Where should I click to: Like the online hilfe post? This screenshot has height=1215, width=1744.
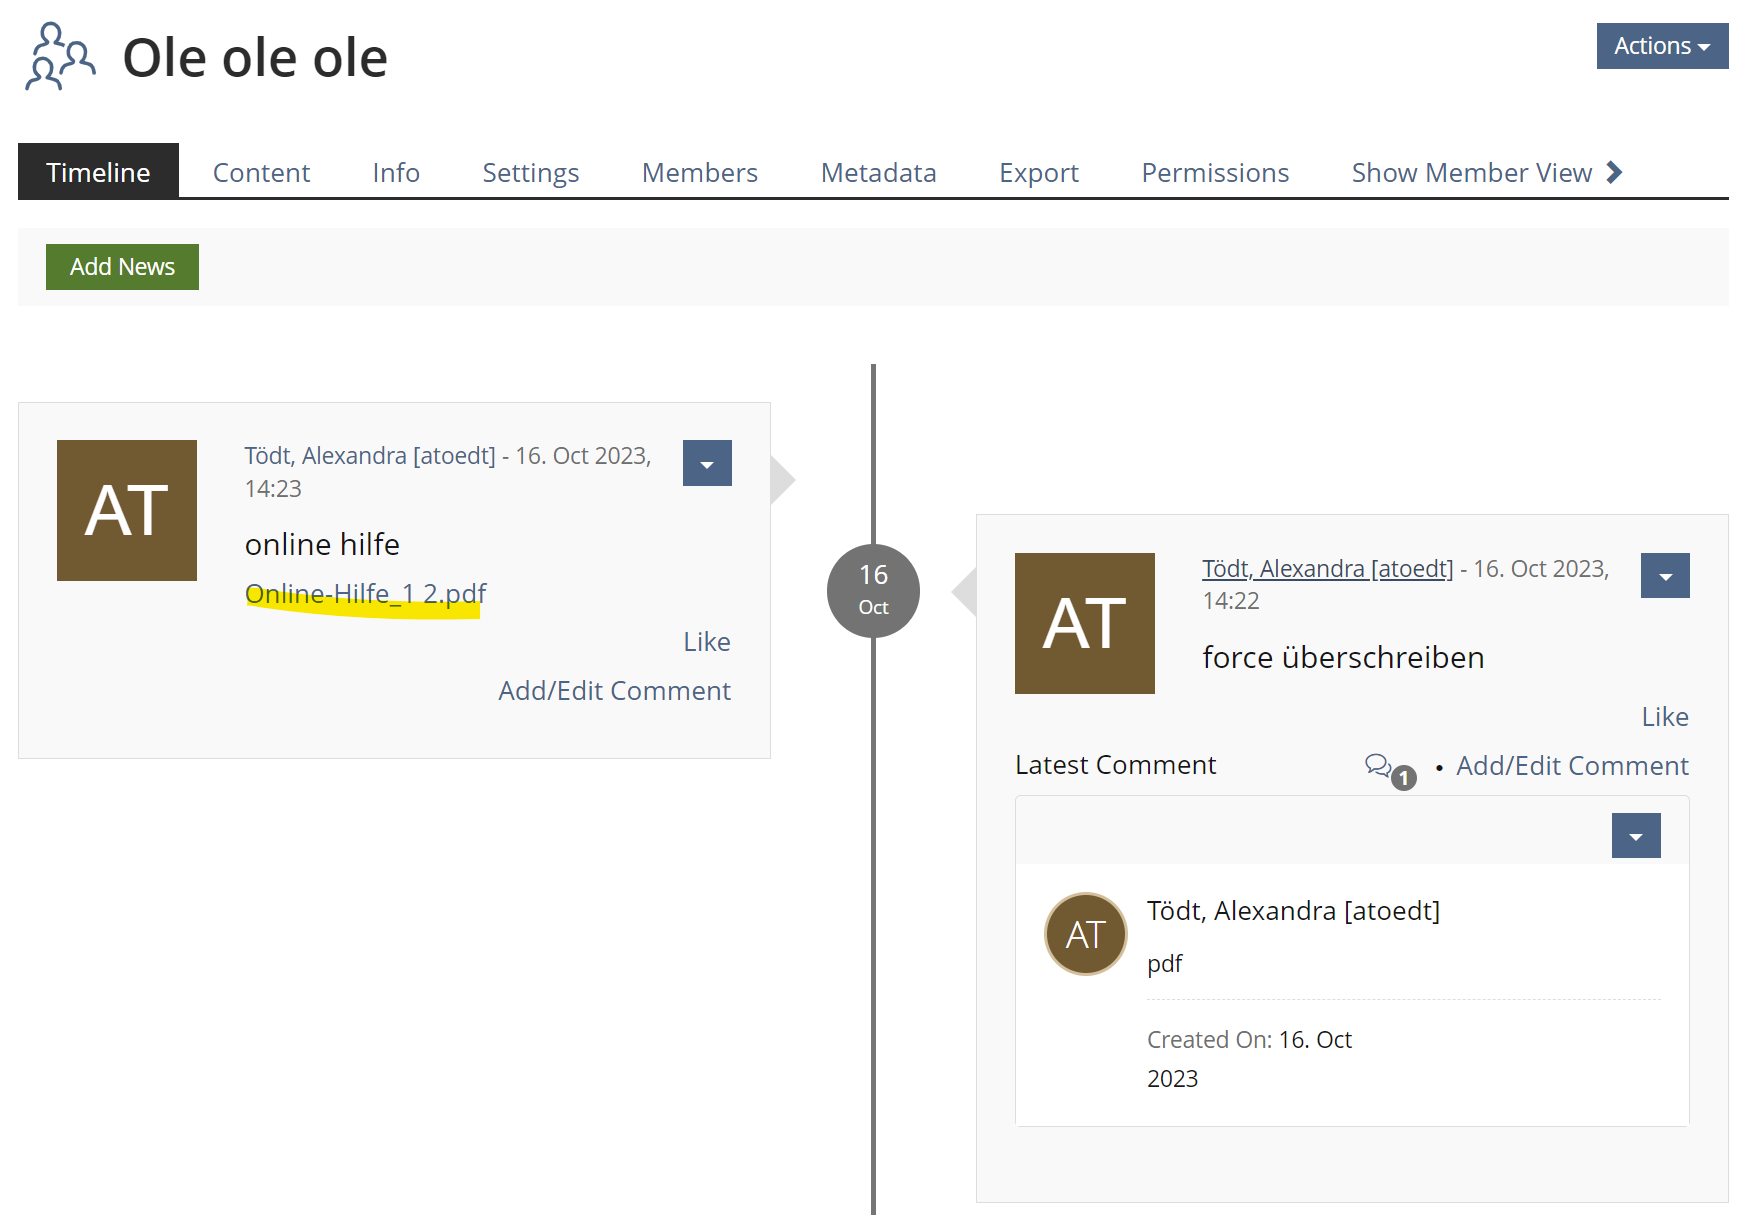coord(706,642)
